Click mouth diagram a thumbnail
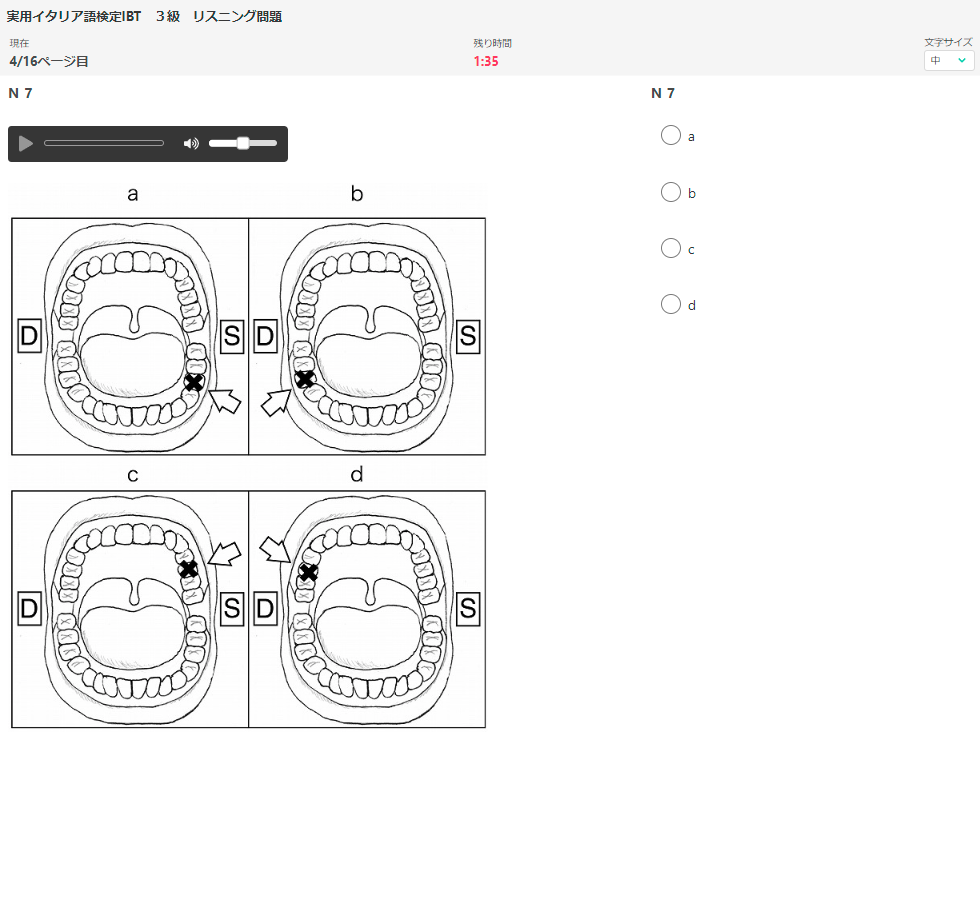 pos(130,336)
